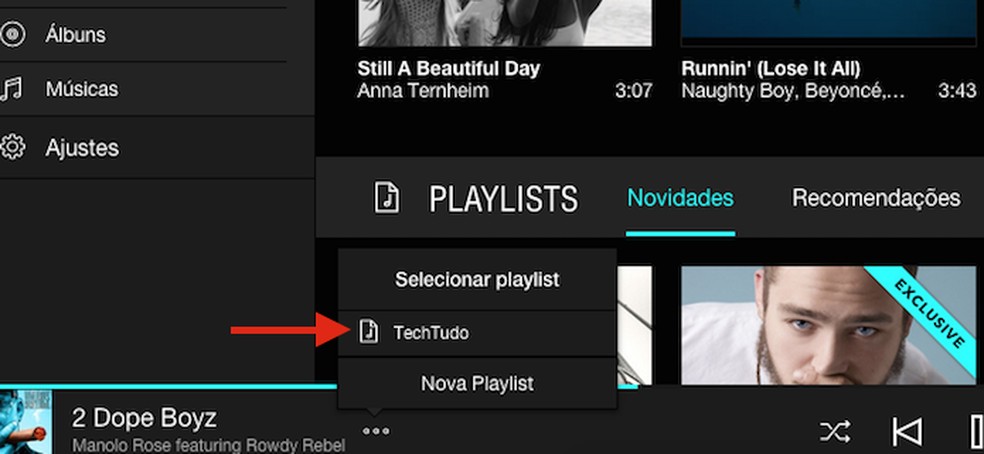Viewport: 984px width, 454px height.
Task: Switch to the Novidades tab
Action: pos(680,198)
